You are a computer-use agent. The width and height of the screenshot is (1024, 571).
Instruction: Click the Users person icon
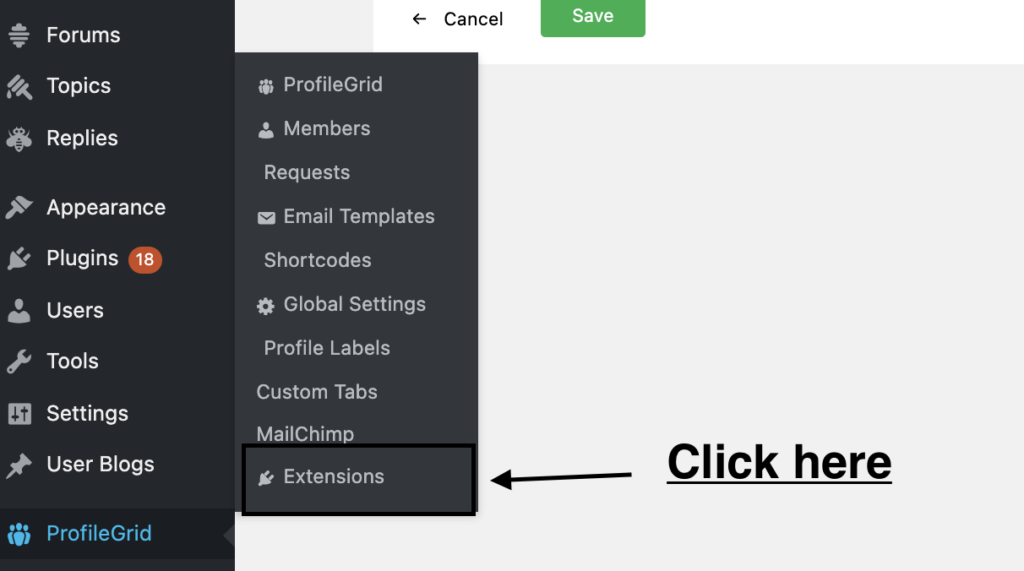18,311
